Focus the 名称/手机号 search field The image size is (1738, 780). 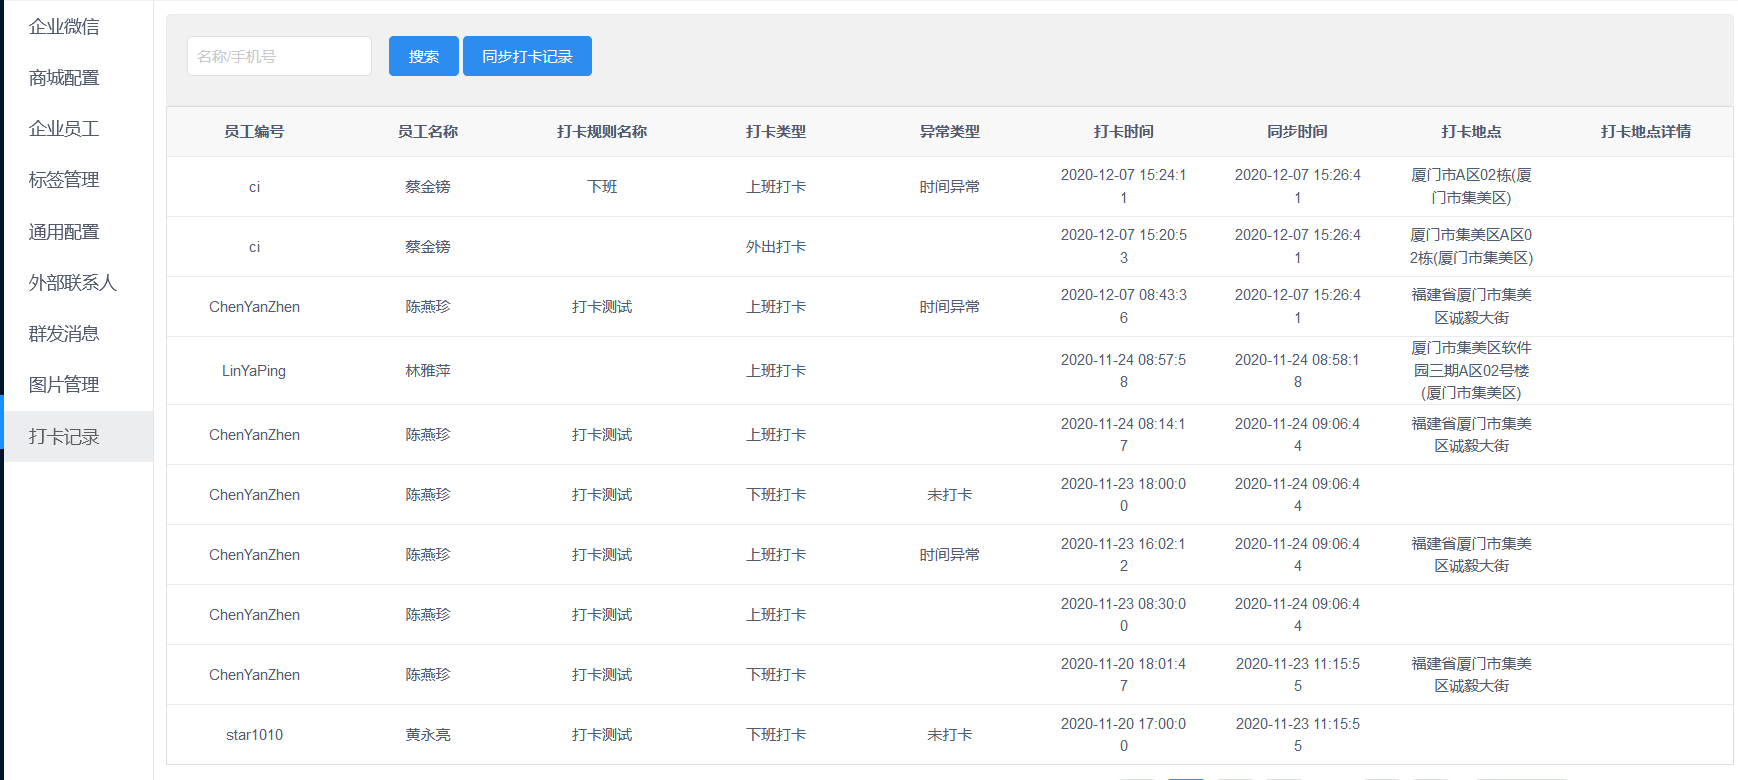click(279, 56)
